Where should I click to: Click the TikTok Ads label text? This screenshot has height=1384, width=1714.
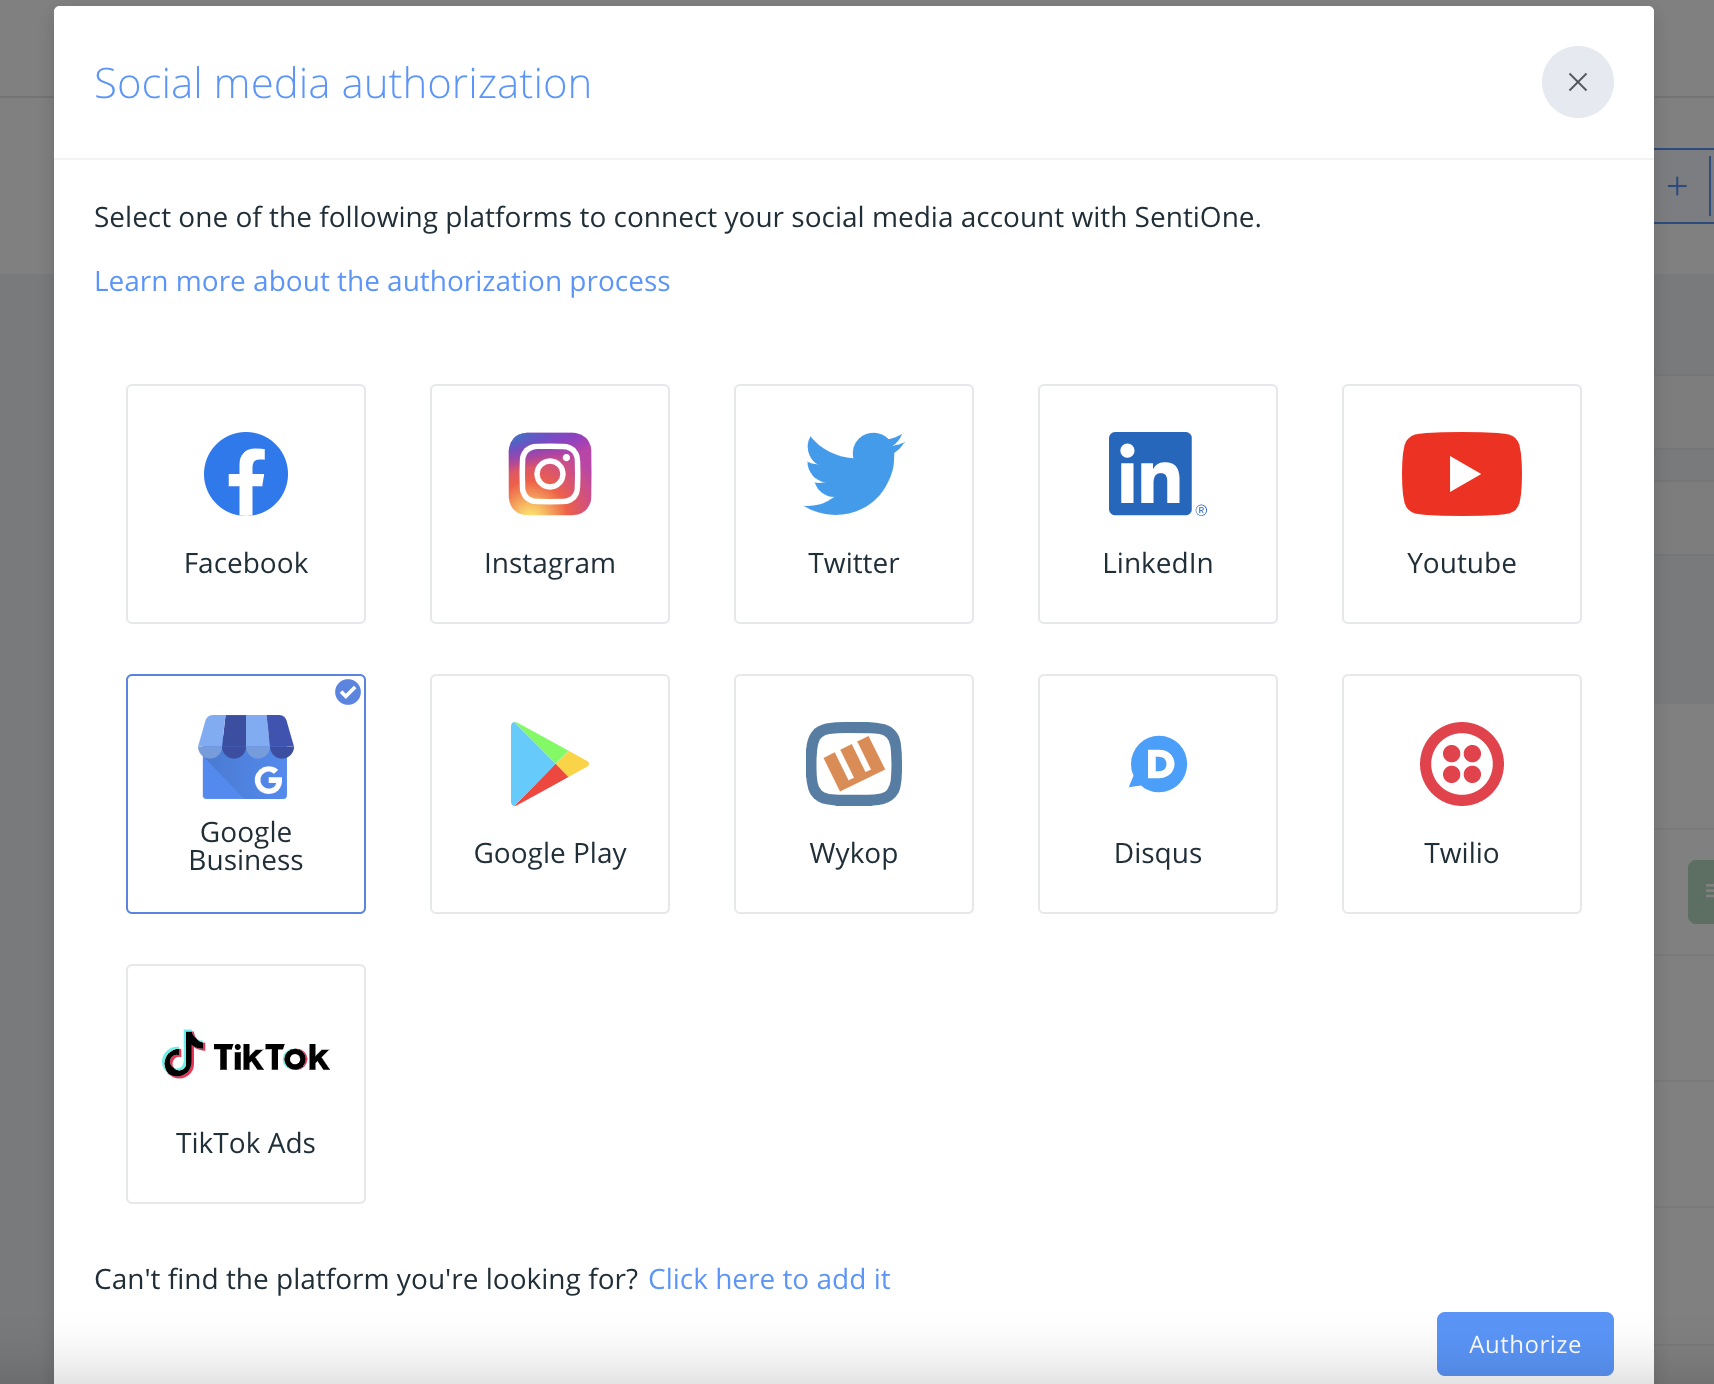point(246,1143)
